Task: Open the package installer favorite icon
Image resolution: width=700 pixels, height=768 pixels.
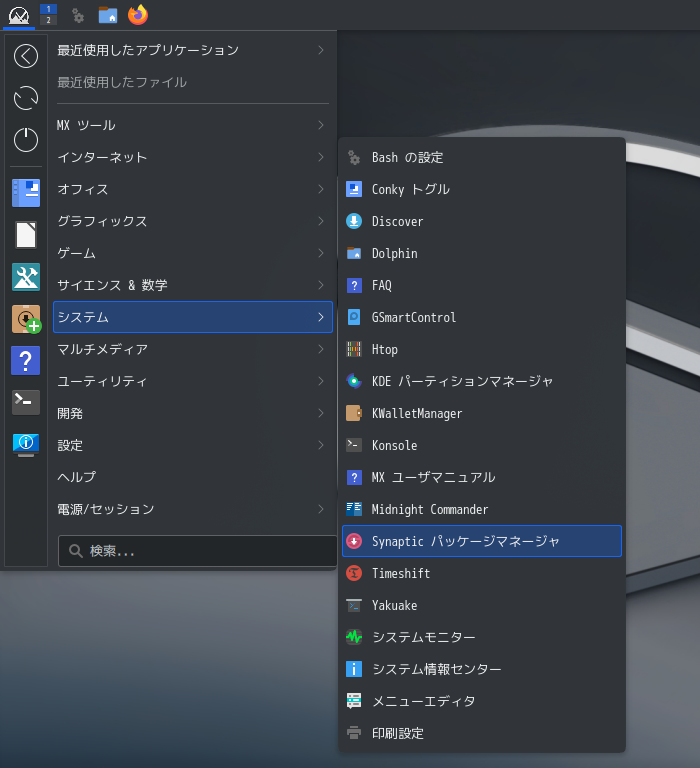Action: [26, 319]
